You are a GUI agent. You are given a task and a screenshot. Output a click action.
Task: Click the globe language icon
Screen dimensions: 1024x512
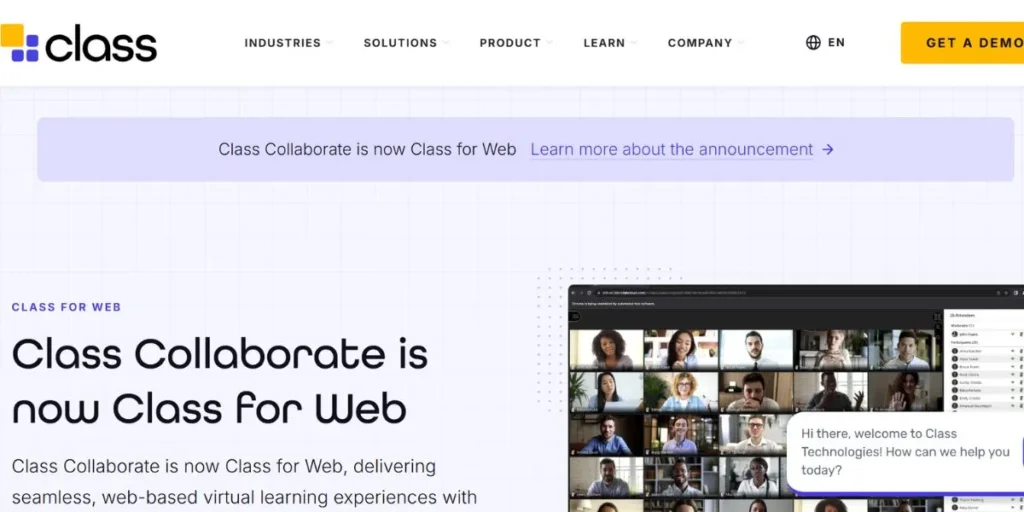813,43
